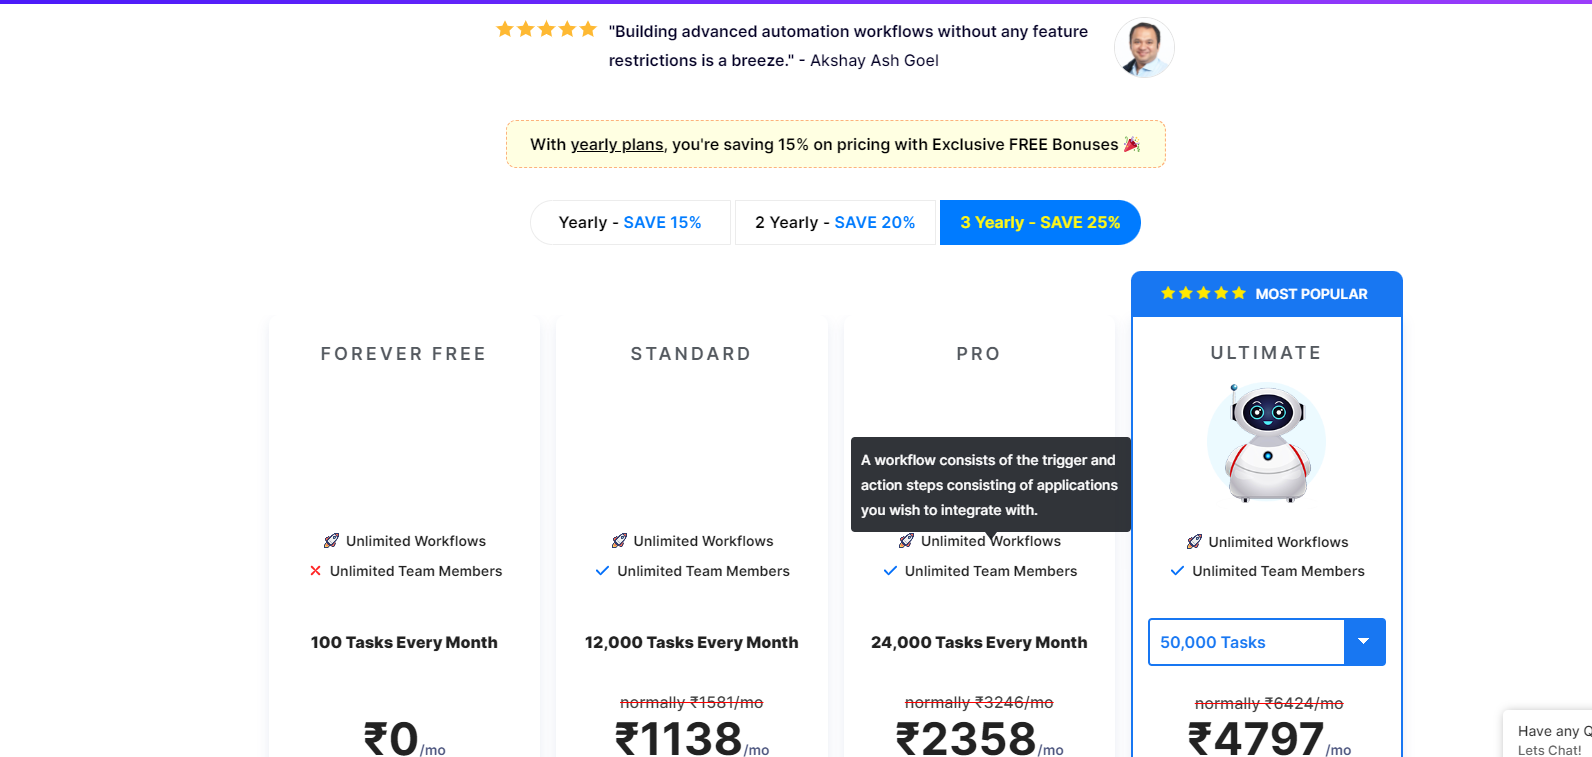Click the MOST POPULAR banner header
This screenshot has width=1592, height=757.
pos(1267,294)
